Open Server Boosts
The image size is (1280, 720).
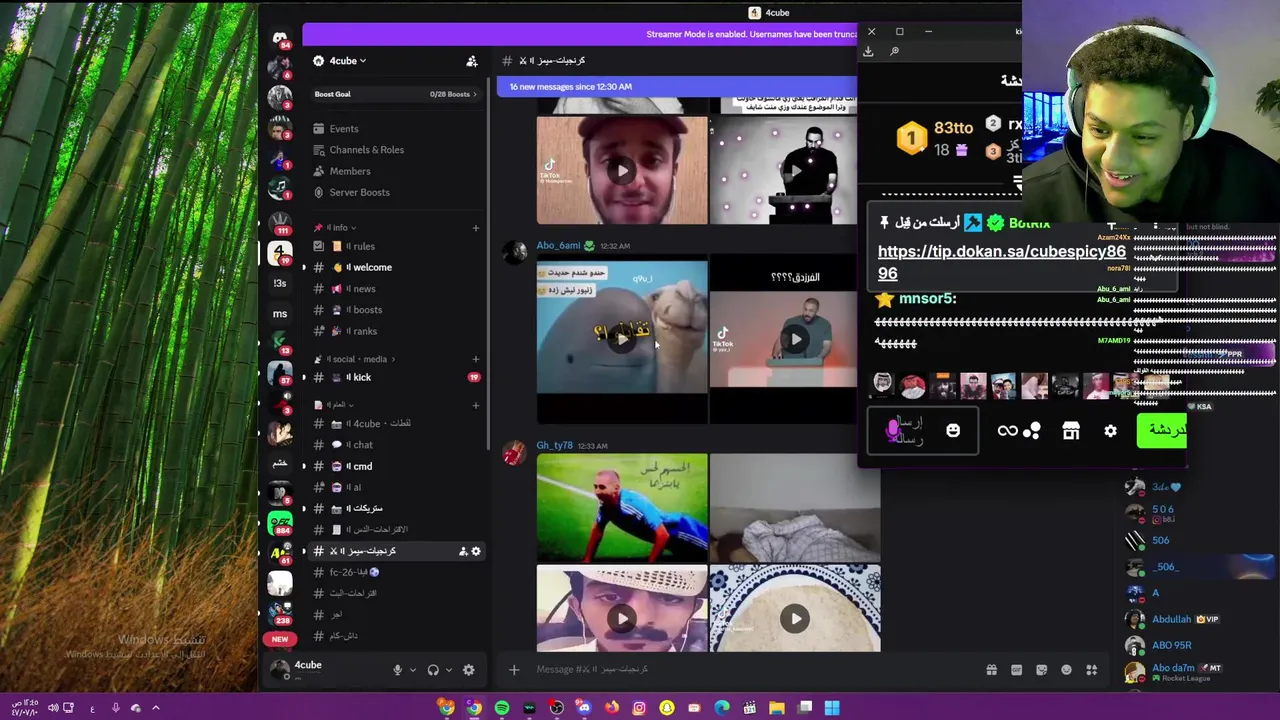pos(359,192)
